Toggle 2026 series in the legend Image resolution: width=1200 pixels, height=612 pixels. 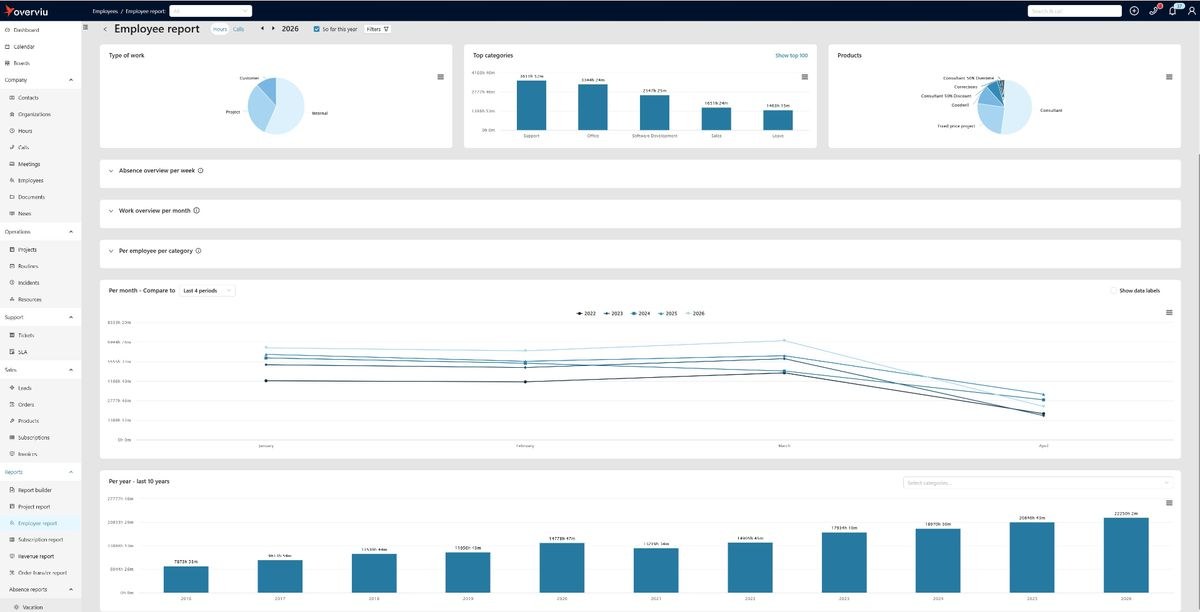tap(694, 313)
